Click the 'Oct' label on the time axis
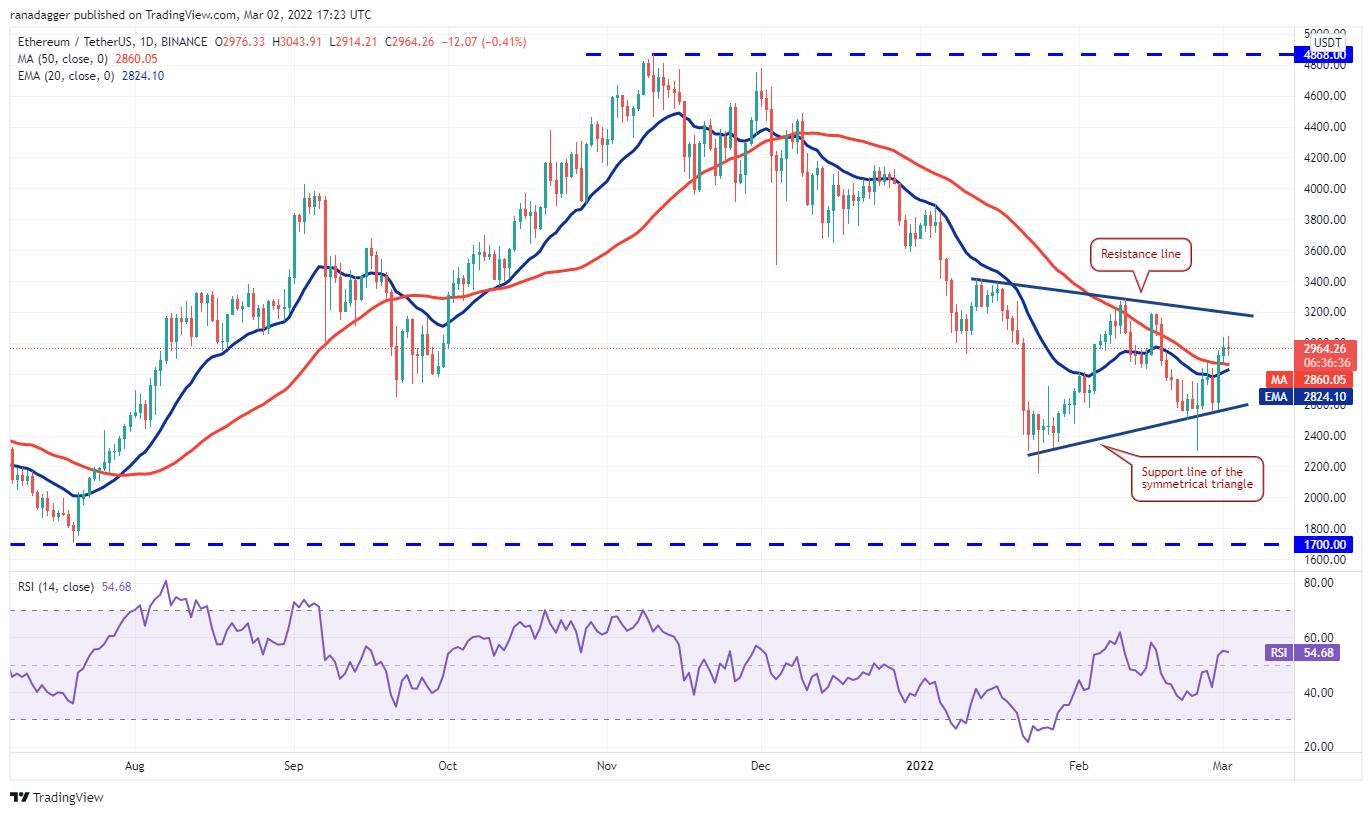Viewport: 1372px width, 815px height. 447,765
